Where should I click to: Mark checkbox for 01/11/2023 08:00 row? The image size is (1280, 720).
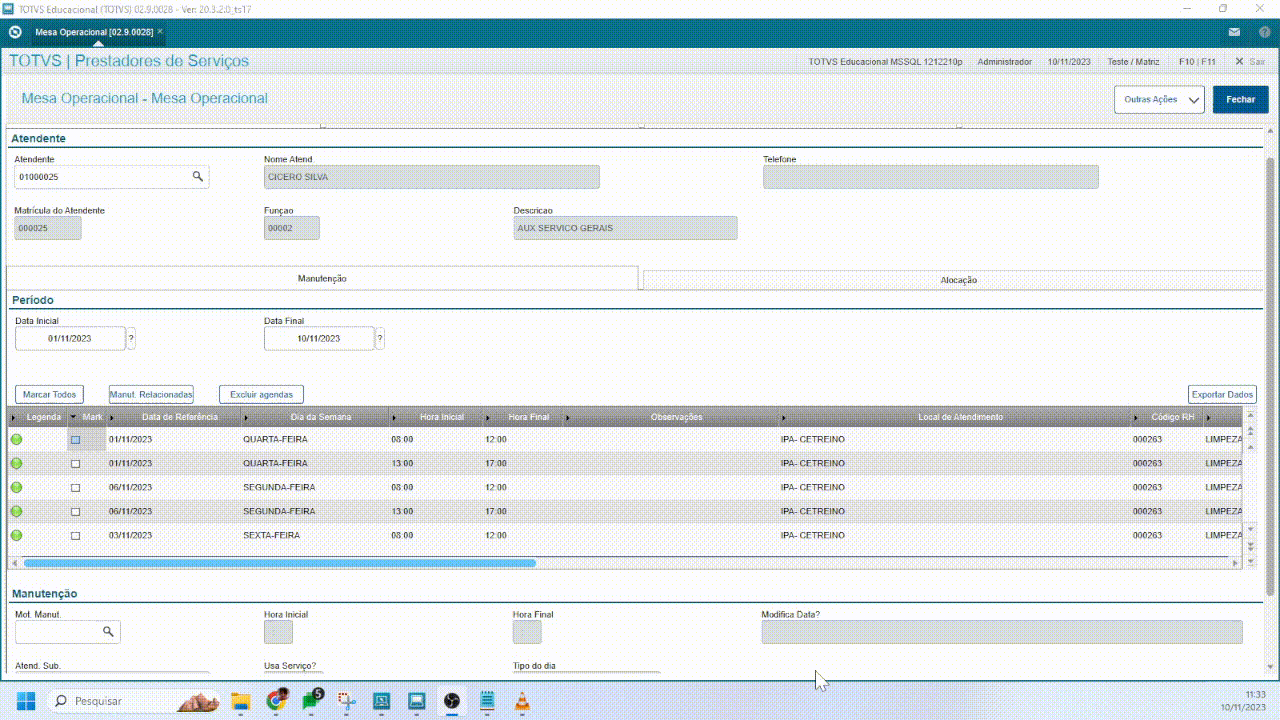pyautogui.click(x=75, y=440)
